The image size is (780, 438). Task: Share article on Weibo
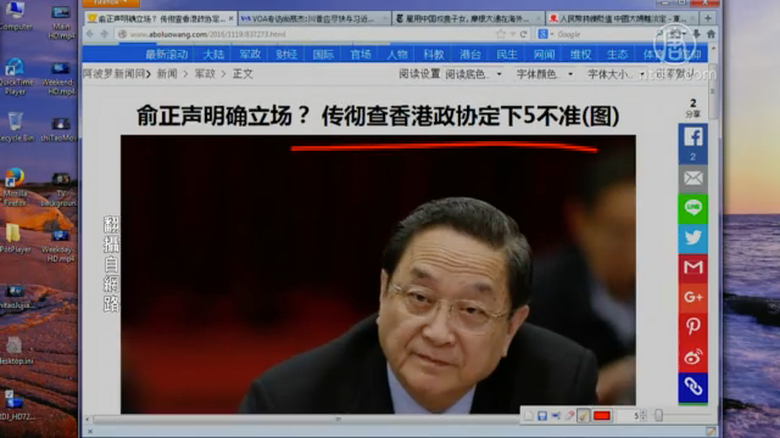[x=692, y=356]
